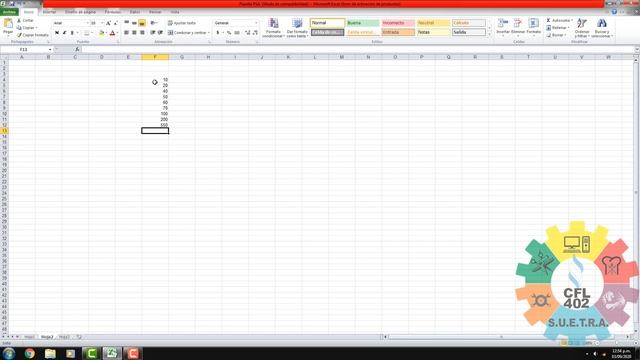640x360 pixels.
Task: Toggle italic formatting (K)
Action: click(64, 33)
